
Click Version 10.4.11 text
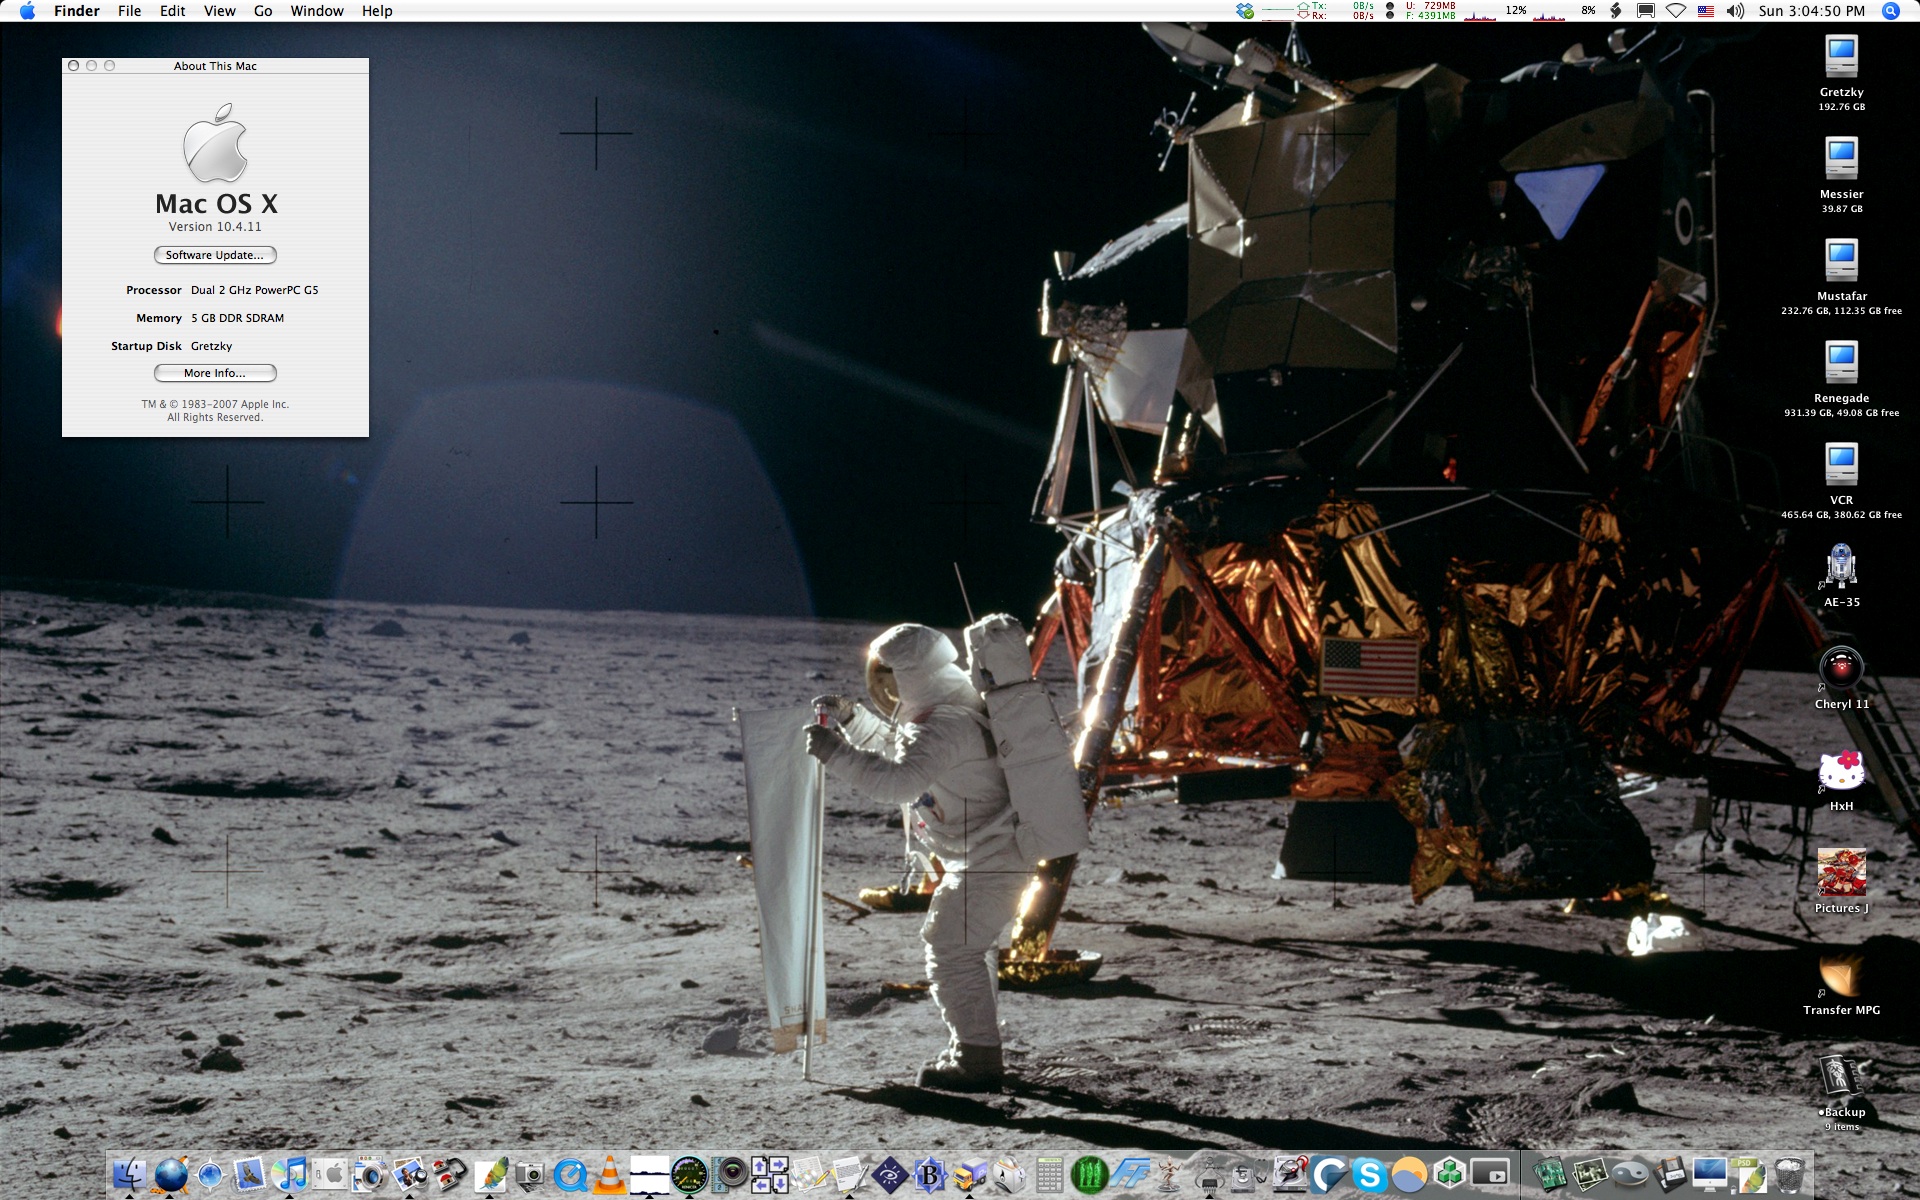(215, 227)
